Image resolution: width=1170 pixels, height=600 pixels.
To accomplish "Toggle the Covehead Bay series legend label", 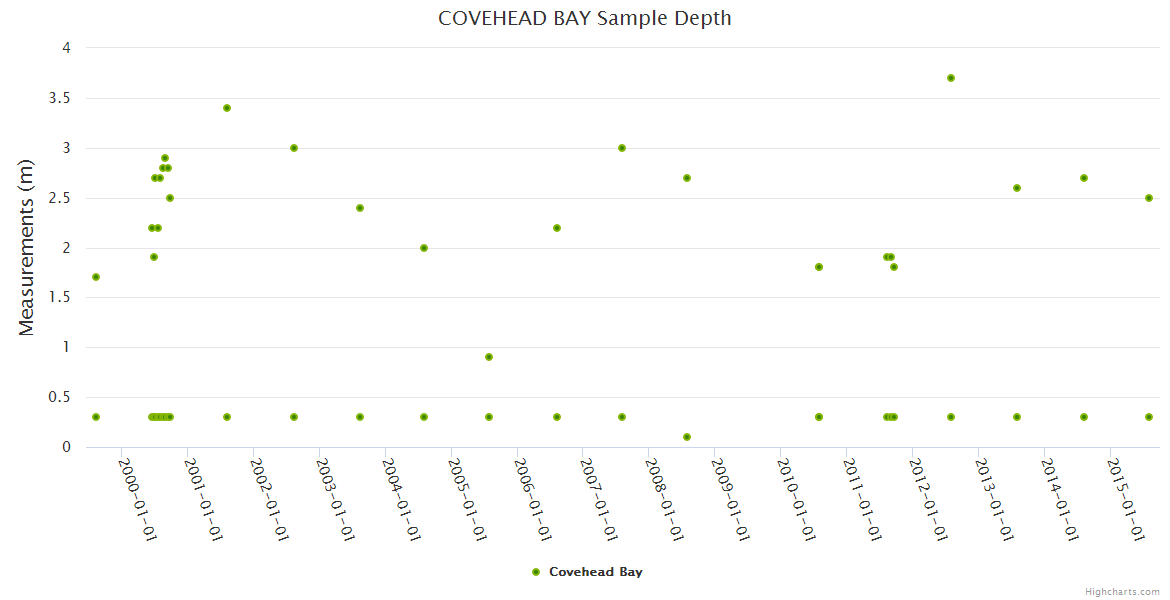I will (595, 572).
